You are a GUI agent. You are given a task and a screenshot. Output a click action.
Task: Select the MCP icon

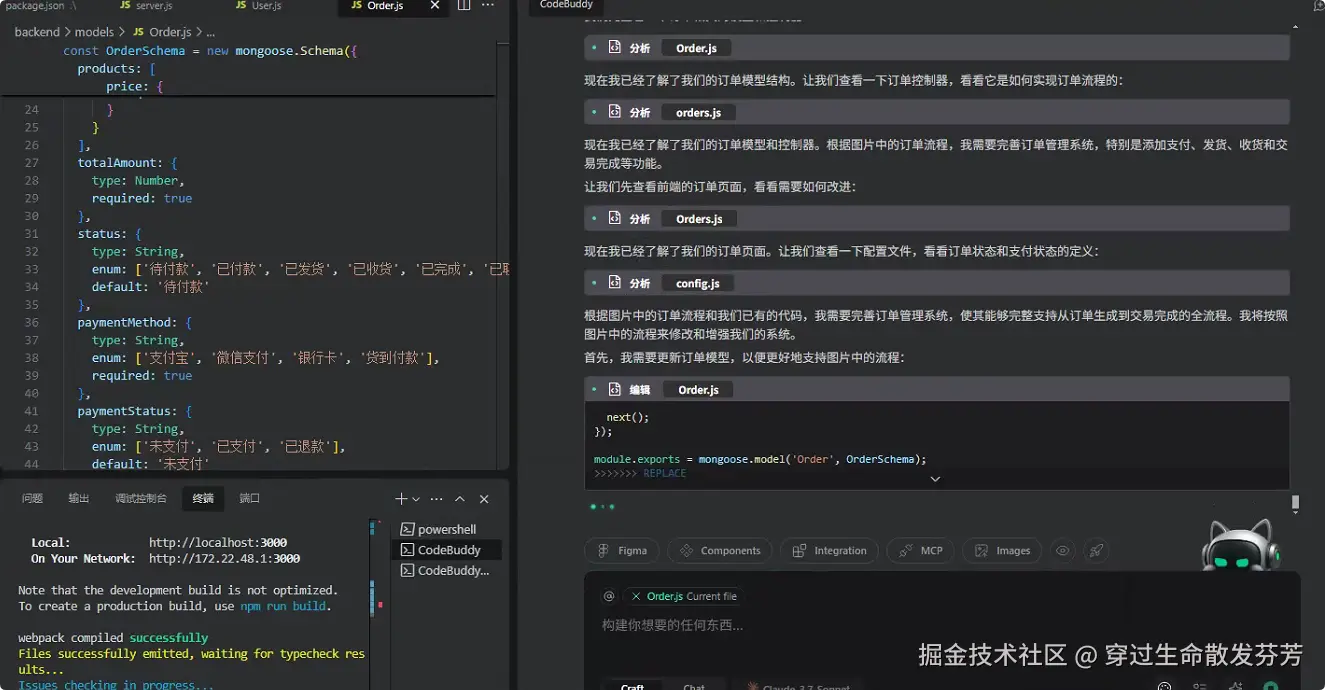[x=919, y=550]
